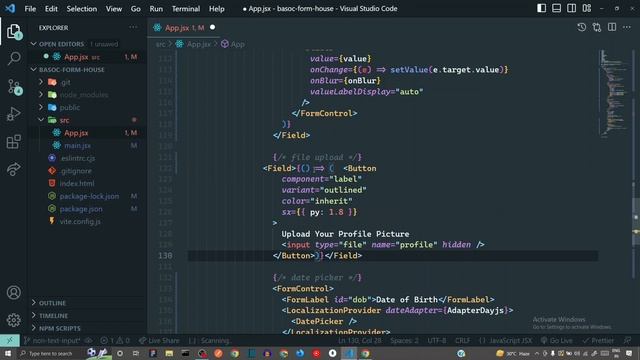Image resolution: width=640 pixels, height=360 pixels.
Task: Open editor More Actions ellipsis
Action: click(627, 27)
